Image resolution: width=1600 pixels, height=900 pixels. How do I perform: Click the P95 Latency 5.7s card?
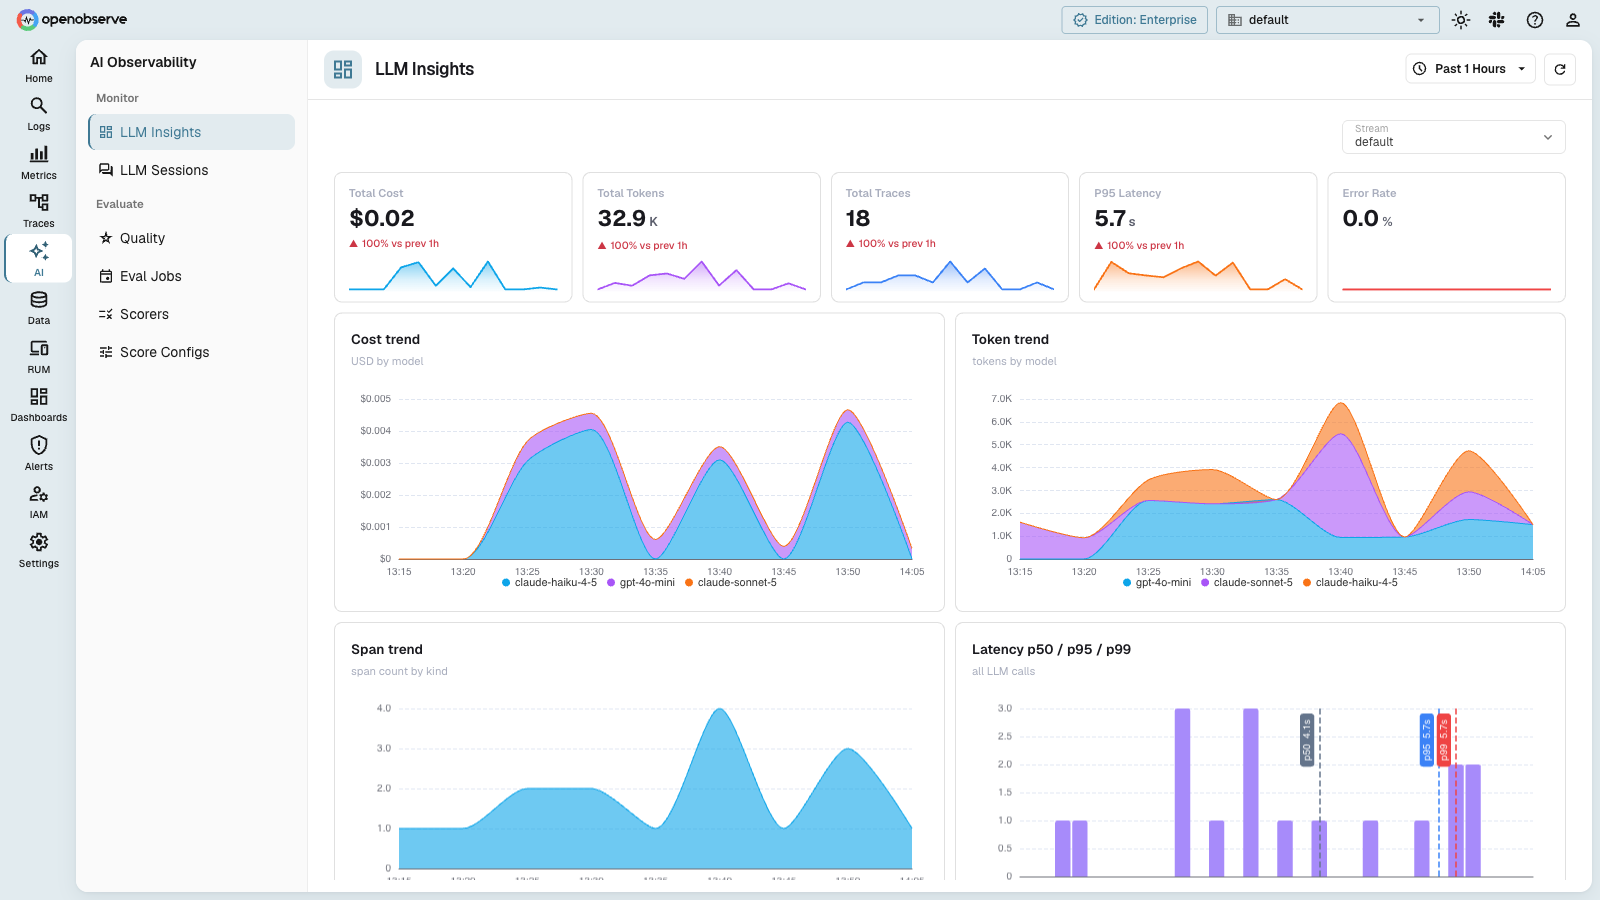[x=1198, y=237]
